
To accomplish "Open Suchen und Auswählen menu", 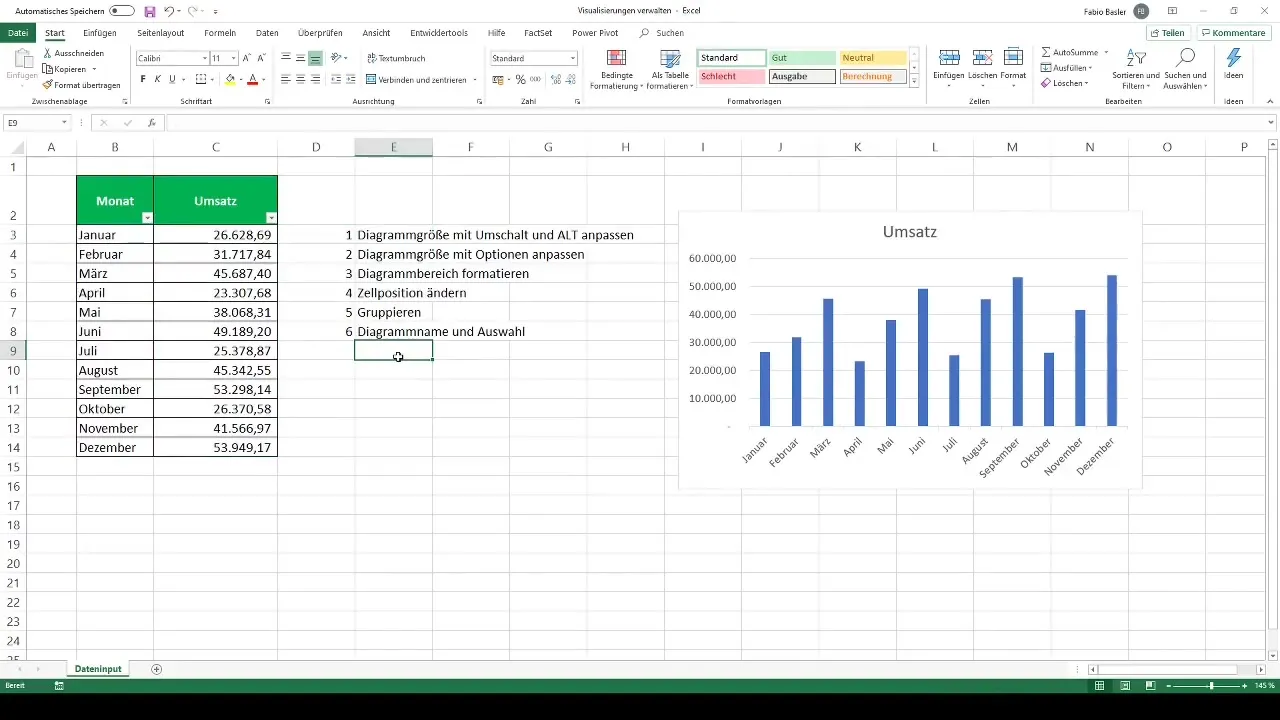I will pos(1186,69).
